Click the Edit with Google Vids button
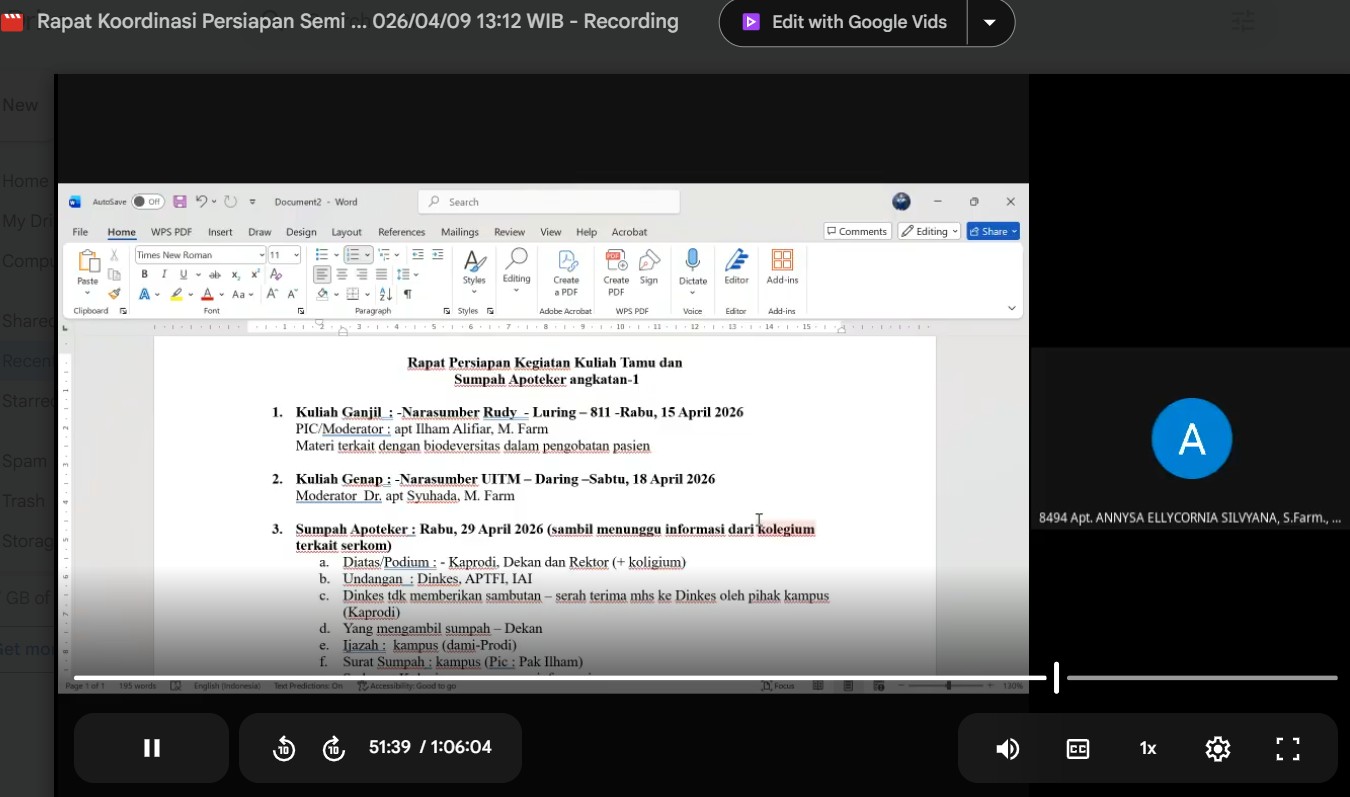Screen dimensions: 1350x797 845,22
